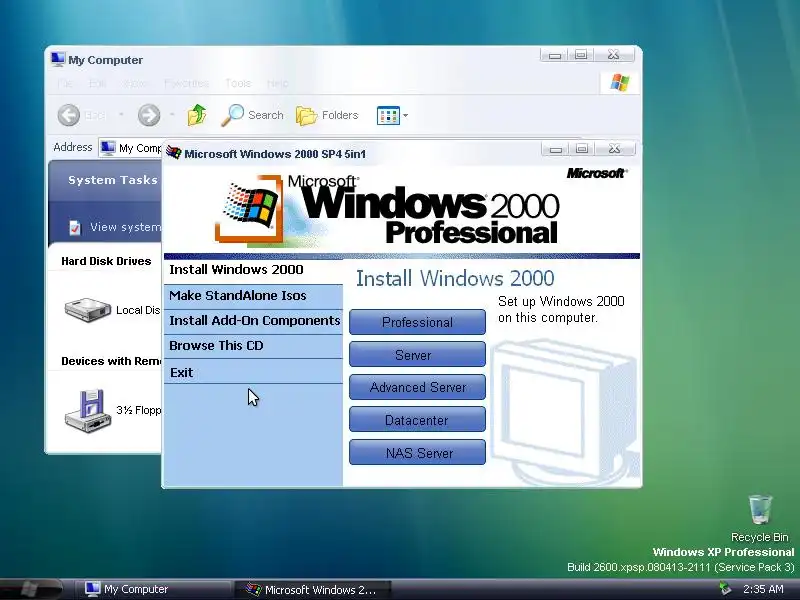This screenshot has width=800, height=600.
Task: Click the Devices with Removable Storage heading
Action: pos(111,361)
